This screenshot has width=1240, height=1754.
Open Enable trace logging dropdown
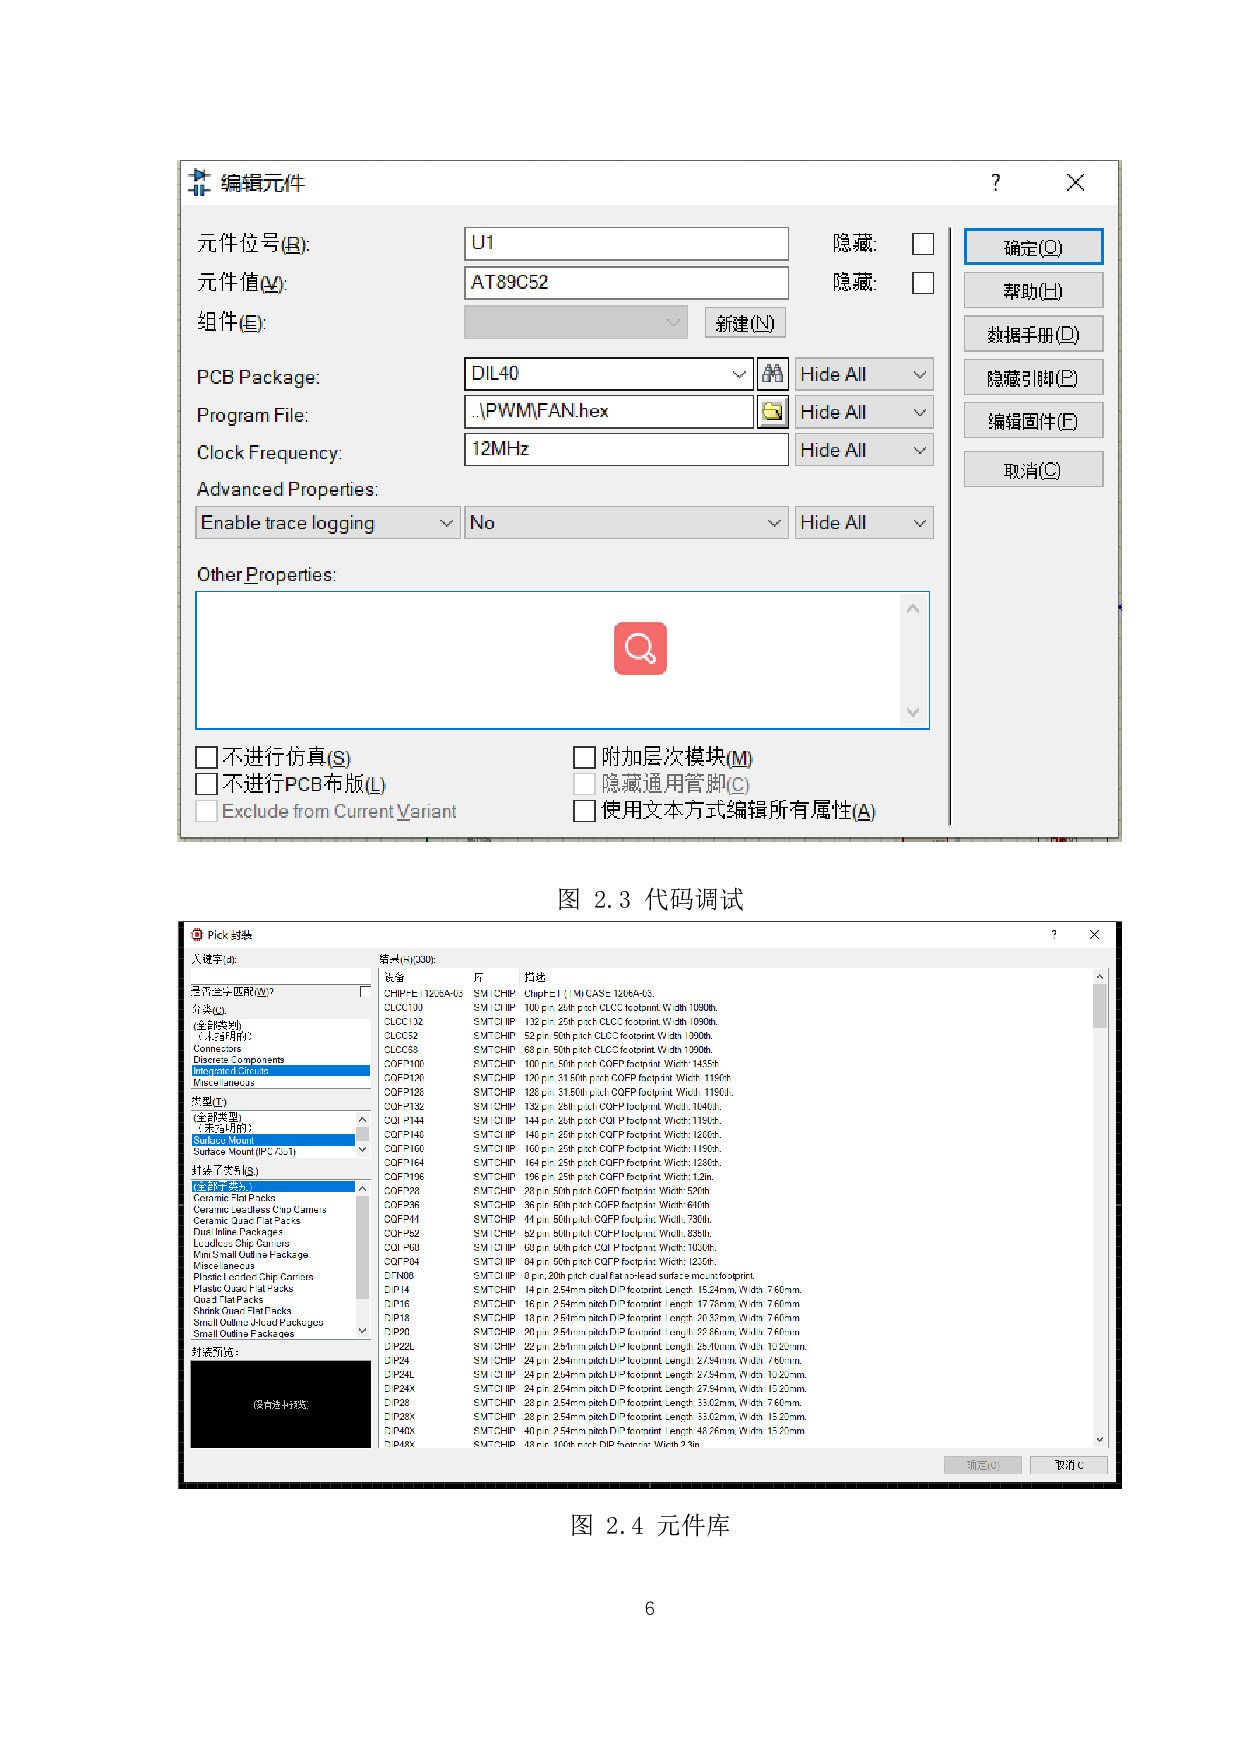point(328,523)
